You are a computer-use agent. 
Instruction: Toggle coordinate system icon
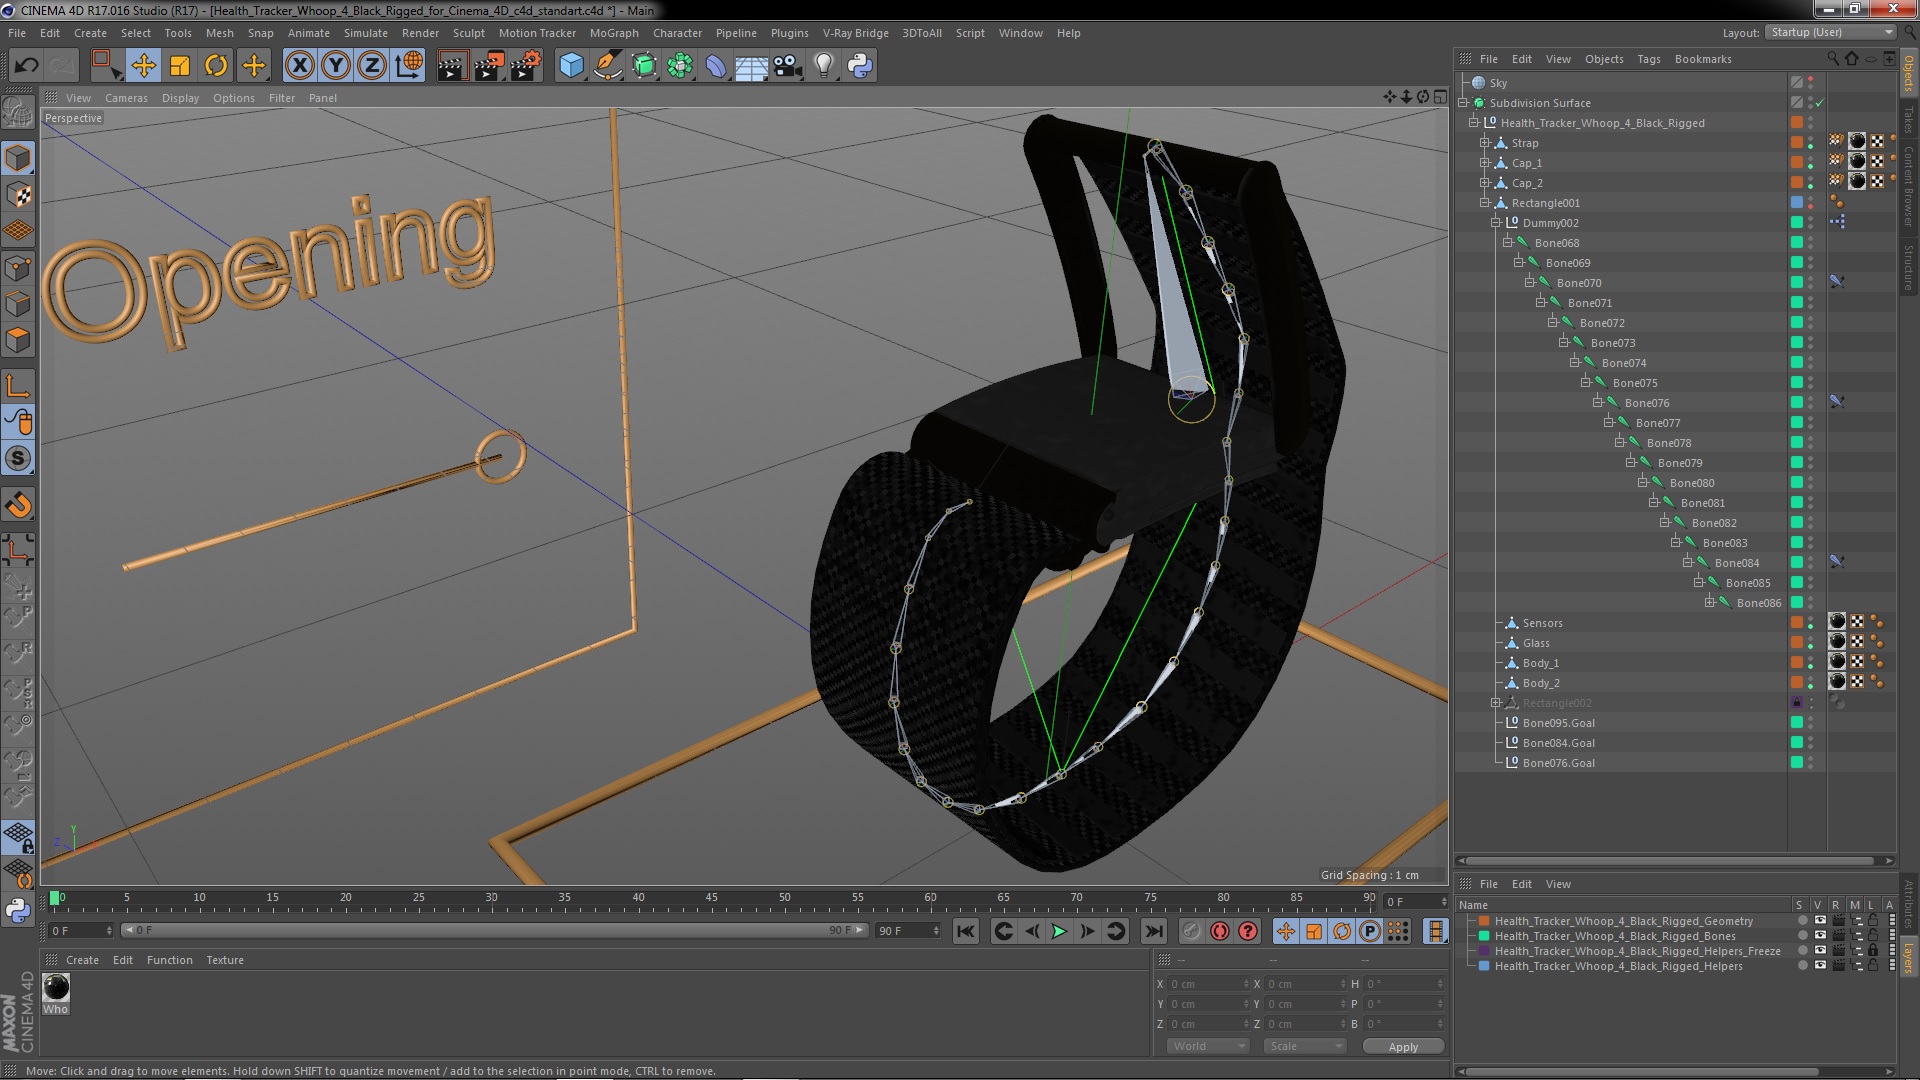click(x=409, y=66)
